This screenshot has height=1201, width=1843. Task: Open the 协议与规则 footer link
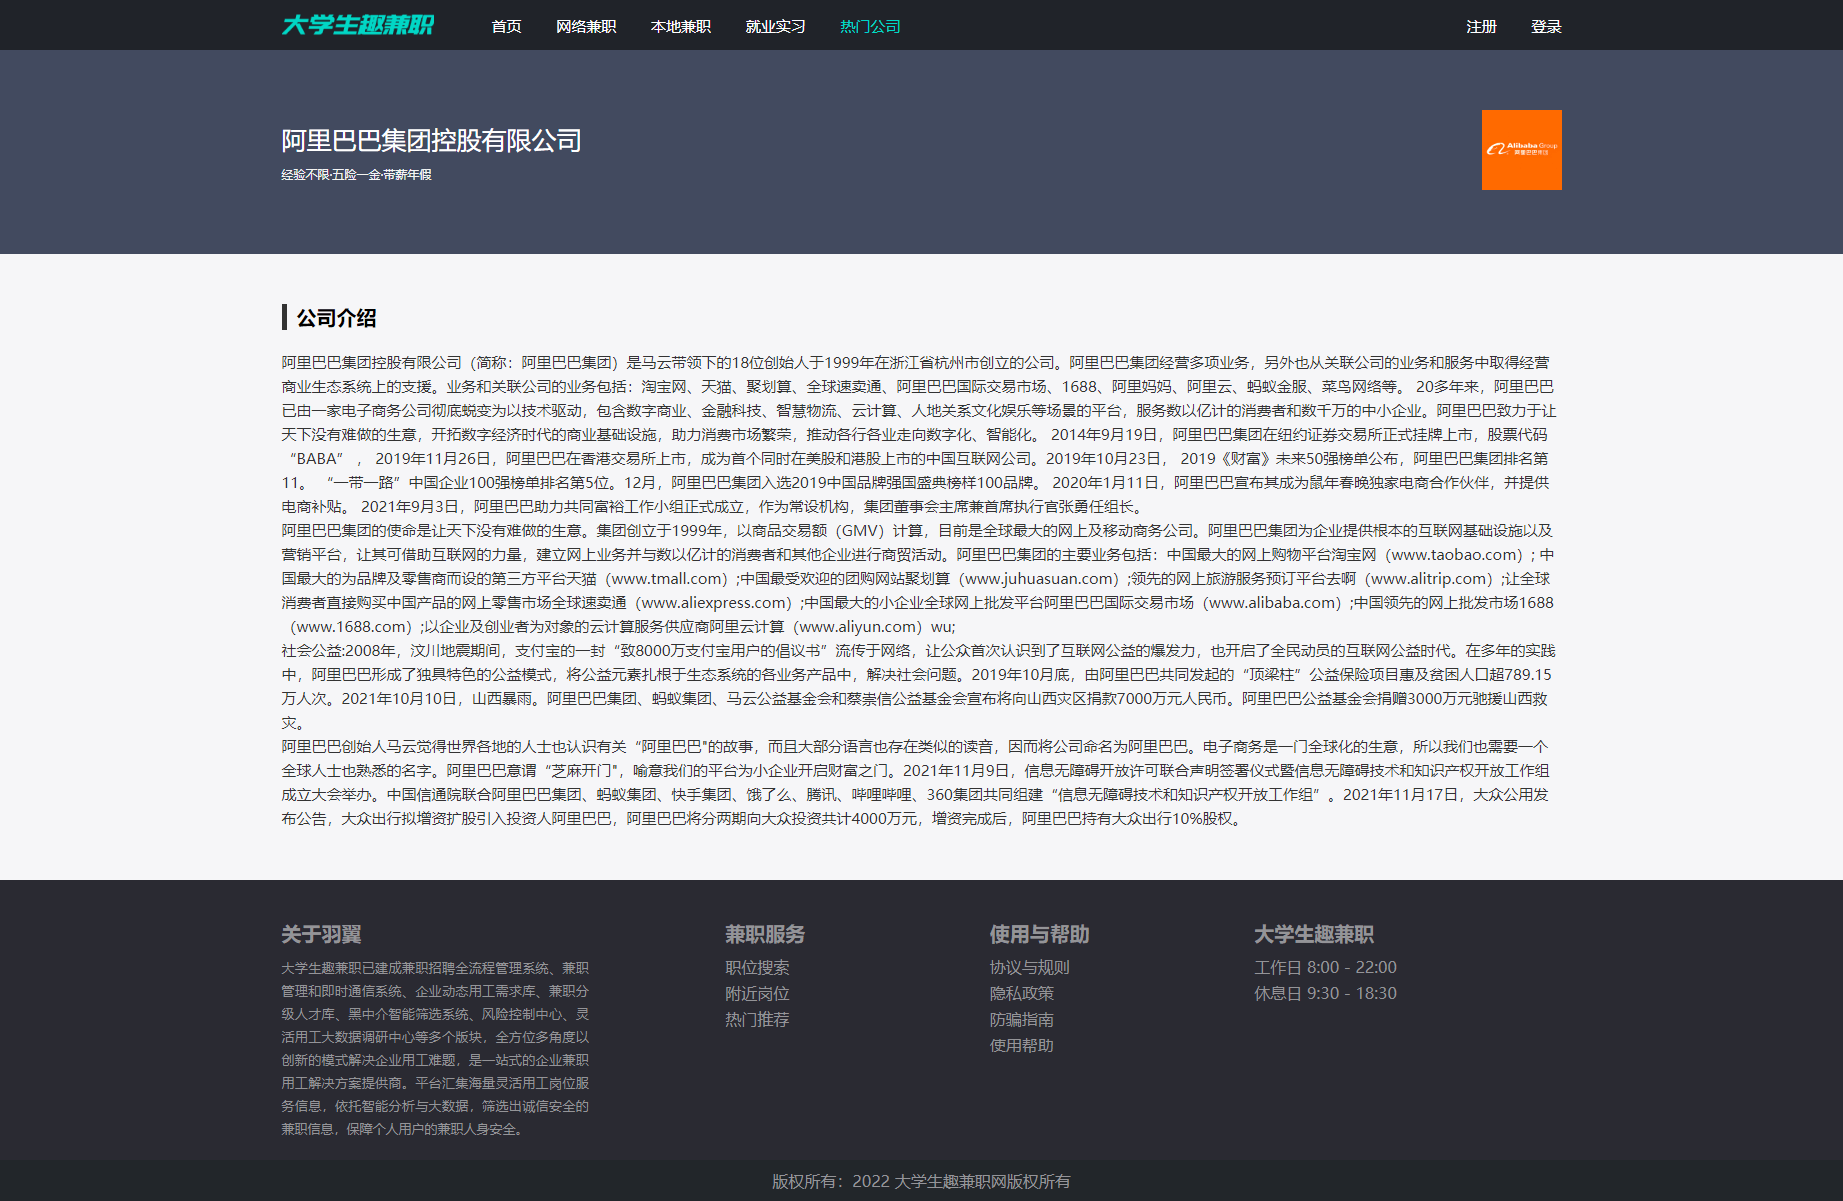point(1030,968)
